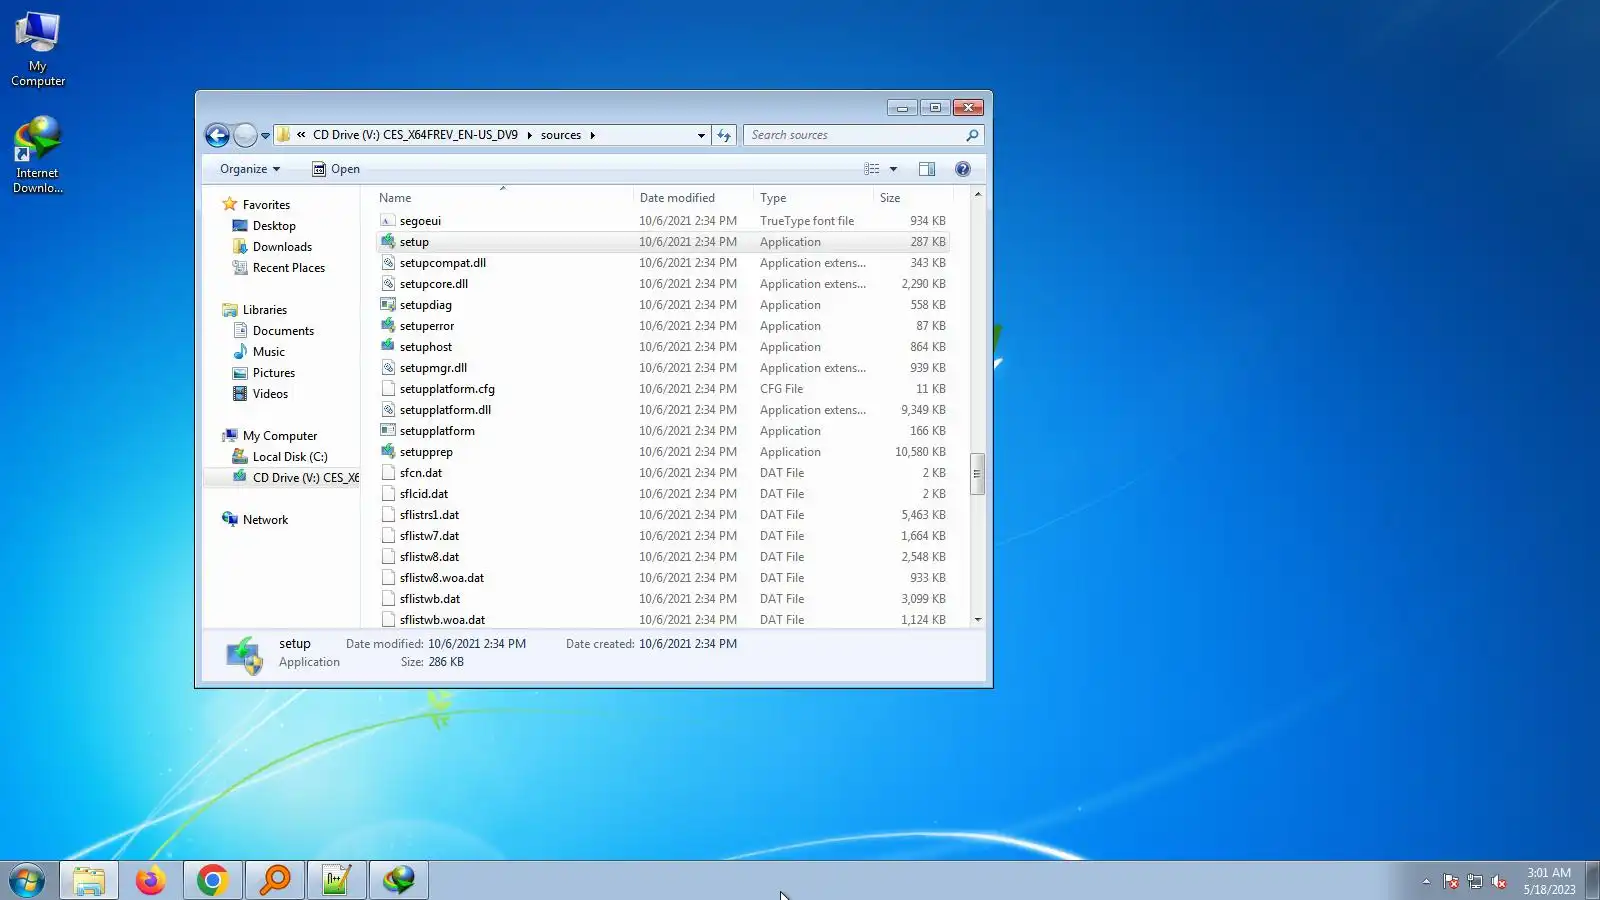Sort files by Size column

pyautogui.click(x=911, y=198)
